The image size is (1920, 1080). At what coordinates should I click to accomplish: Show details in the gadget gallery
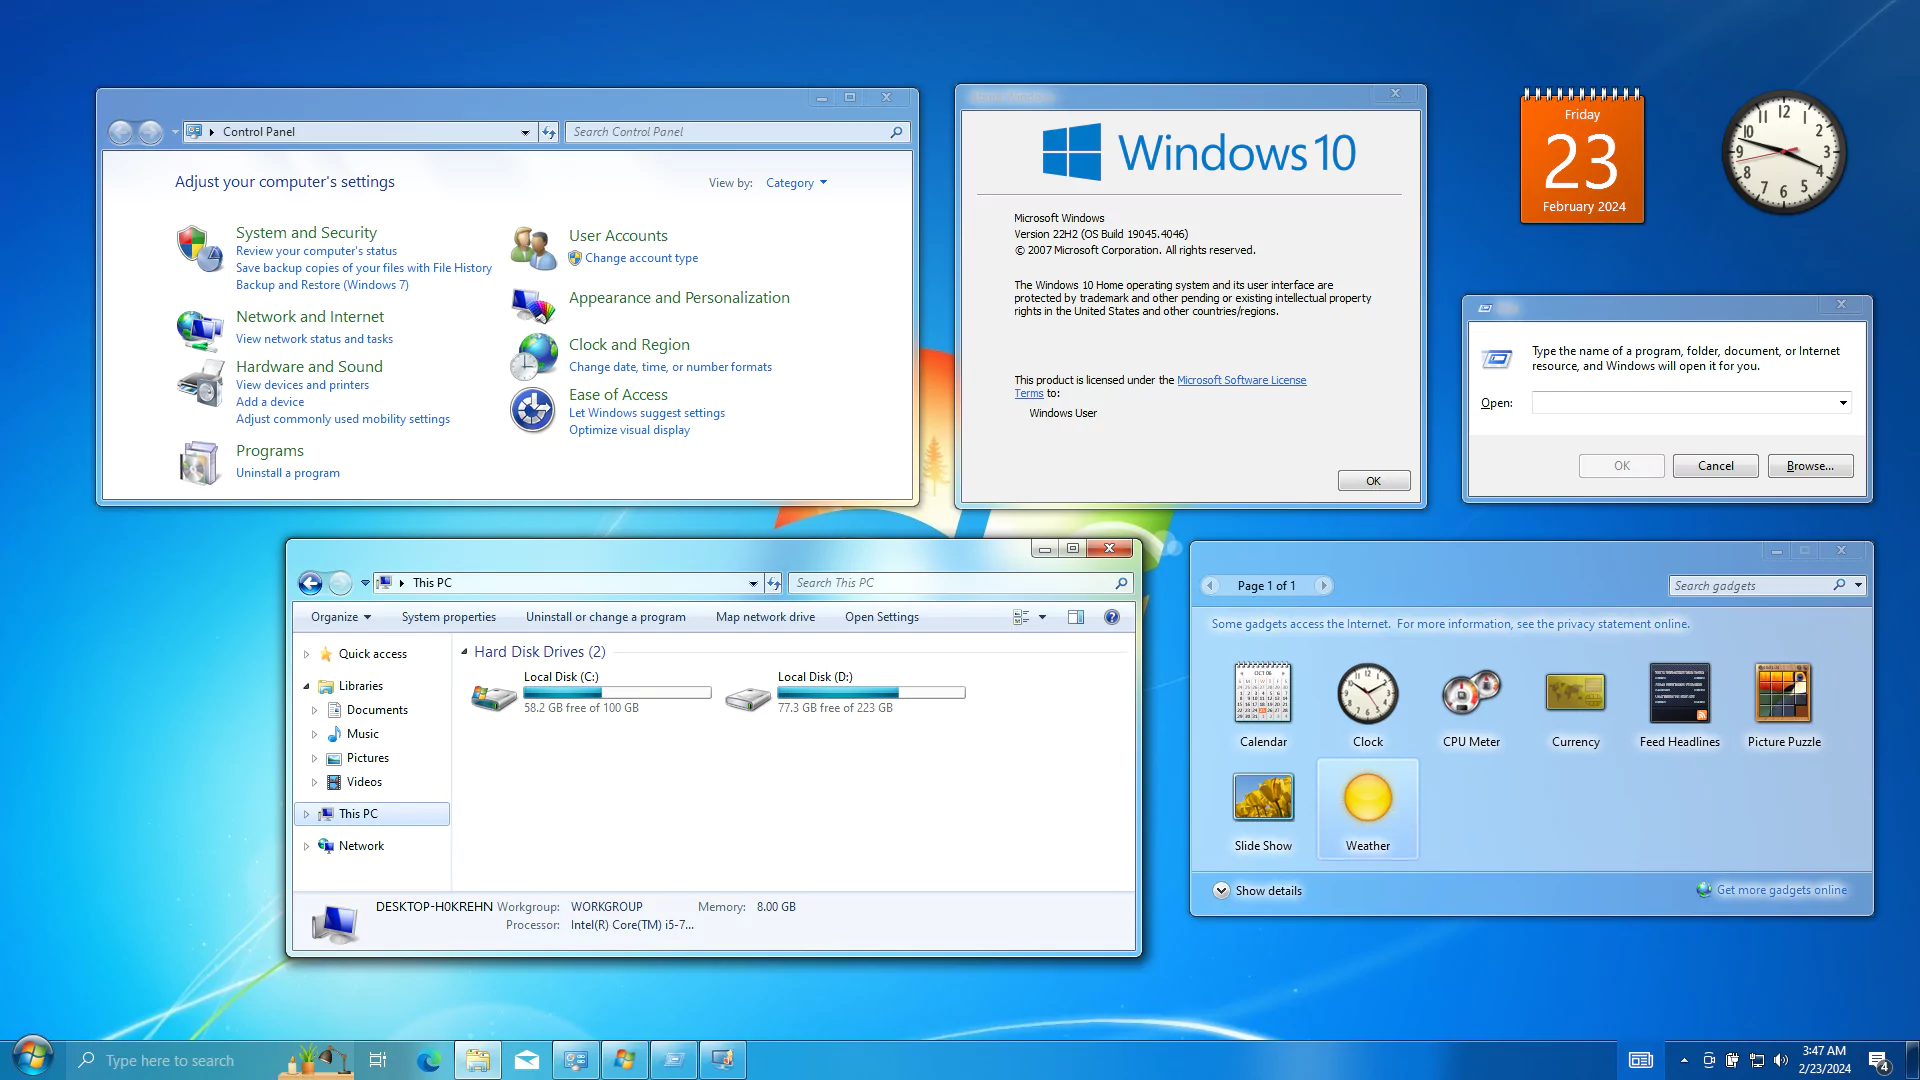pyautogui.click(x=1257, y=891)
